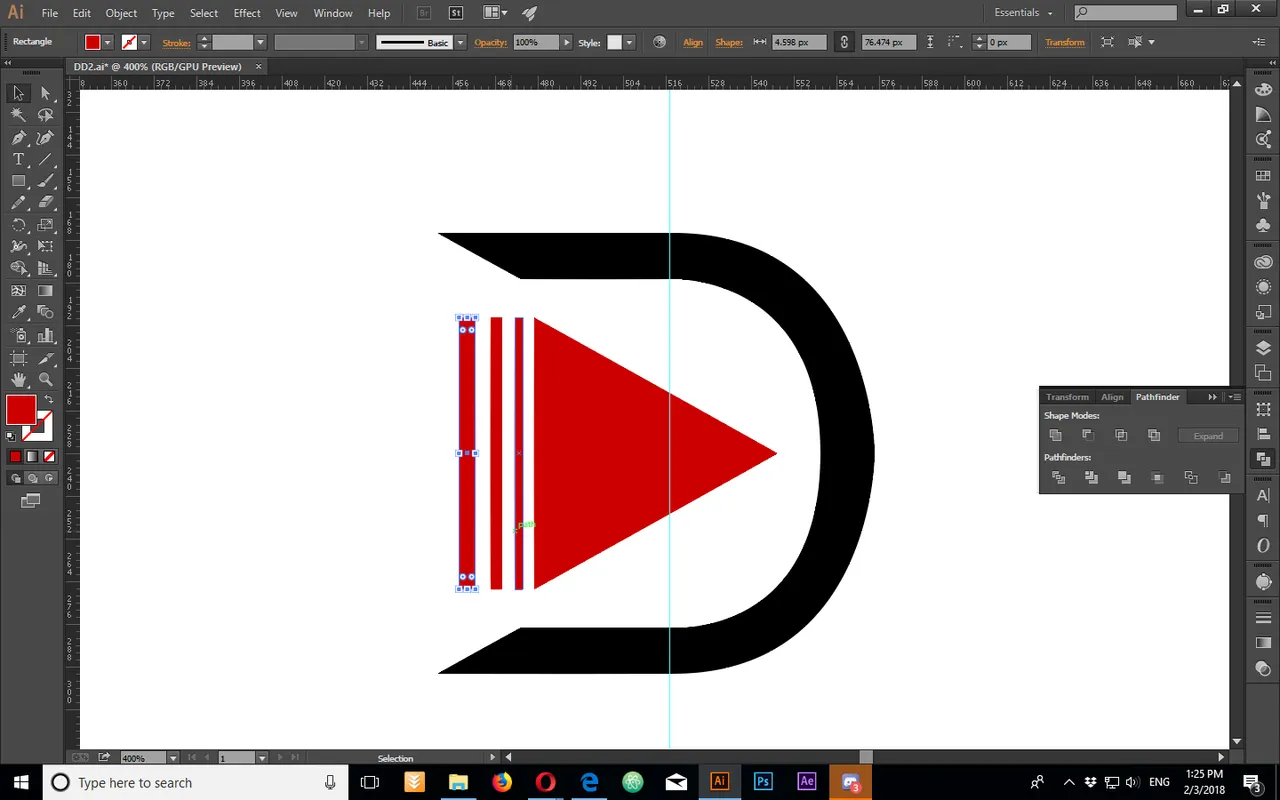
Task: Set paint mode to None
Action: (x=49, y=457)
